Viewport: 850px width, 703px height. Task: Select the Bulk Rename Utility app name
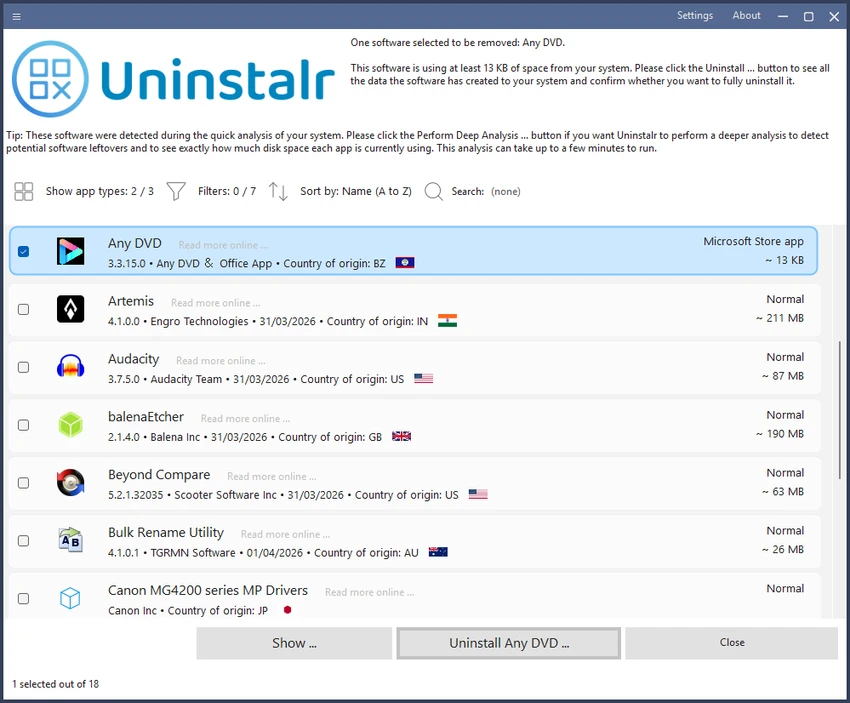tap(165, 533)
